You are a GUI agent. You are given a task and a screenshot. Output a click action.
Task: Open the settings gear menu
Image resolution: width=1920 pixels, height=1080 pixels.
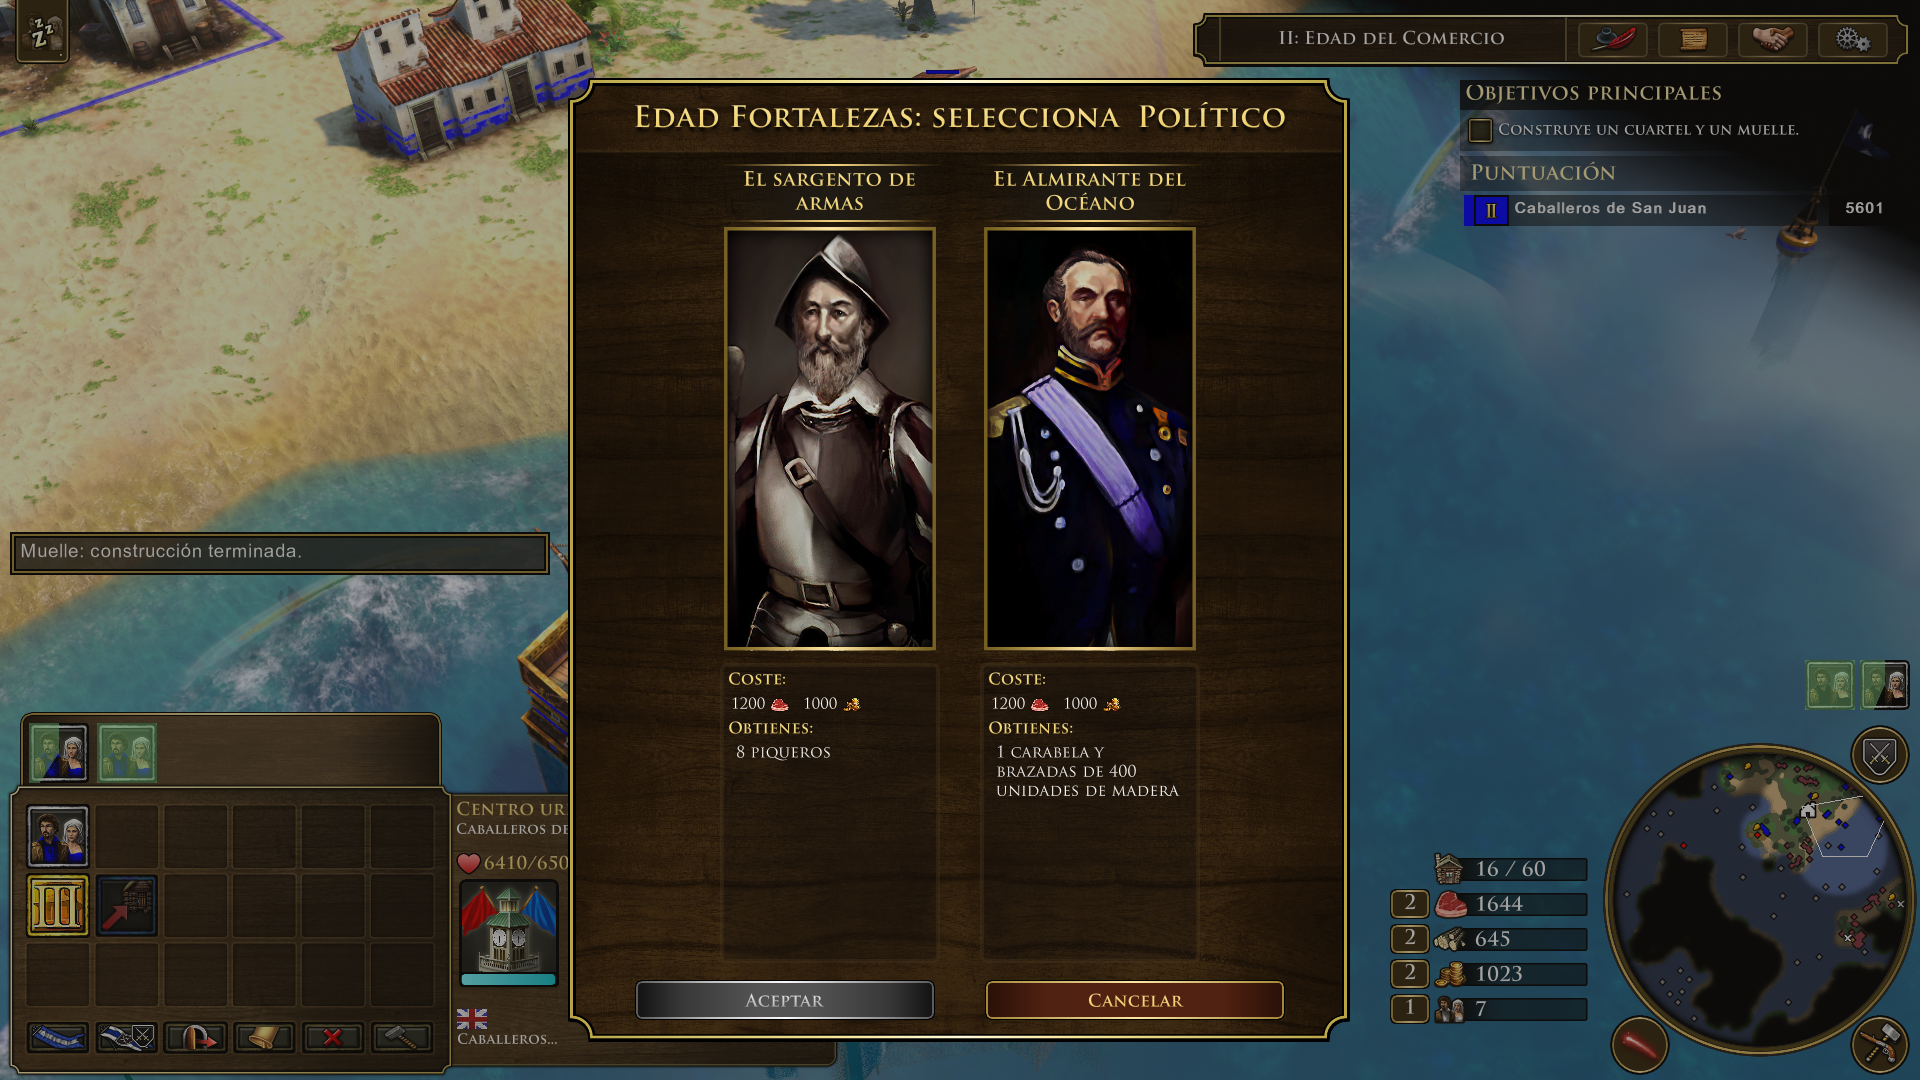(x=1852, y=39)
